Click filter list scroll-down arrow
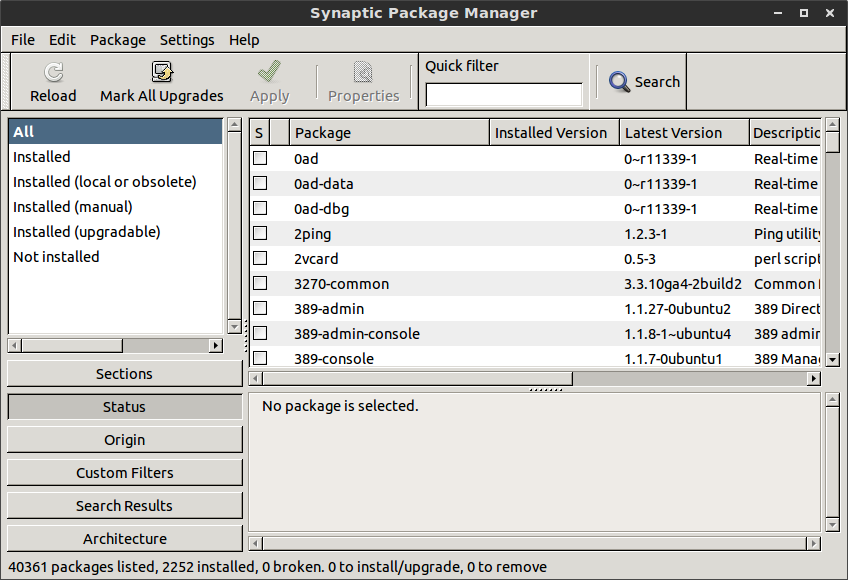Image resolution: width=848 pixels, height=580 pixels. point(234,327)
